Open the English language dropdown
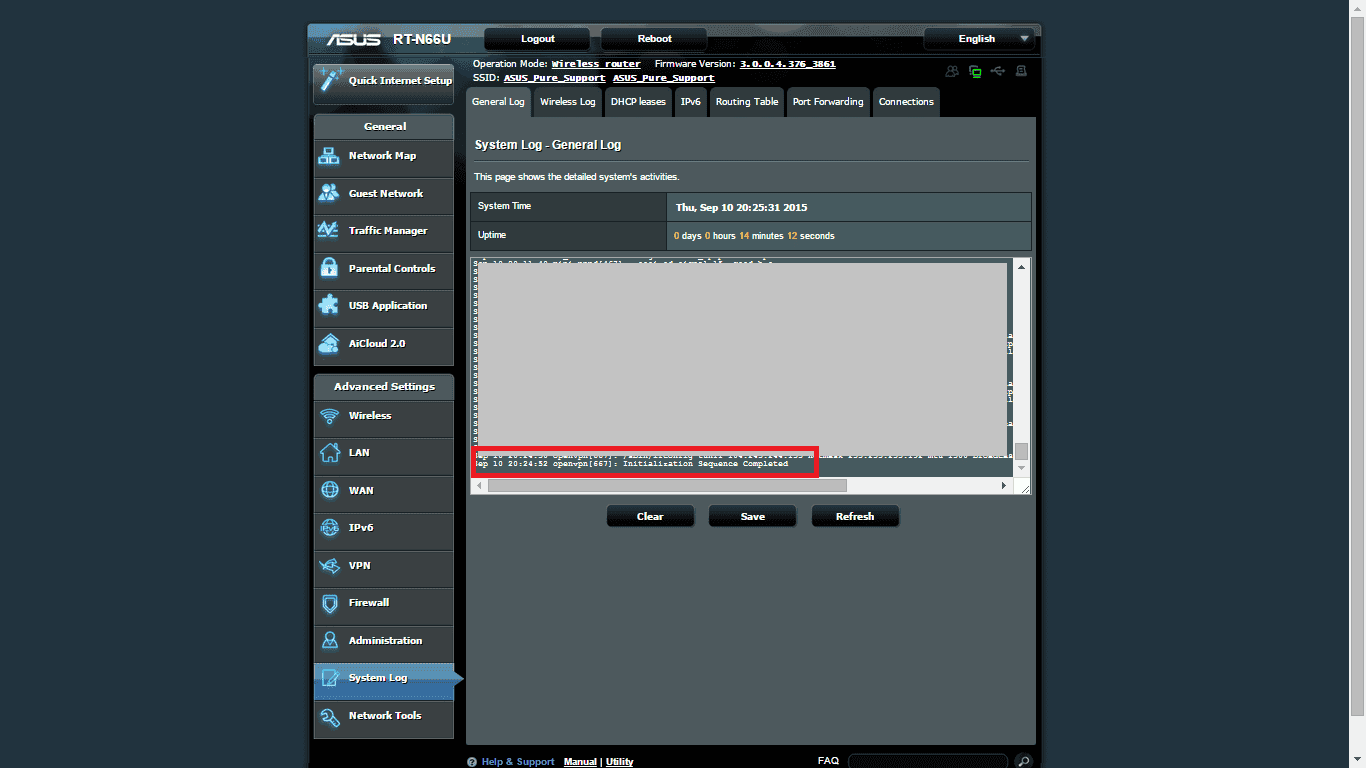Image resolution: width=1366 pixels, height=768 pixels. 979,39
